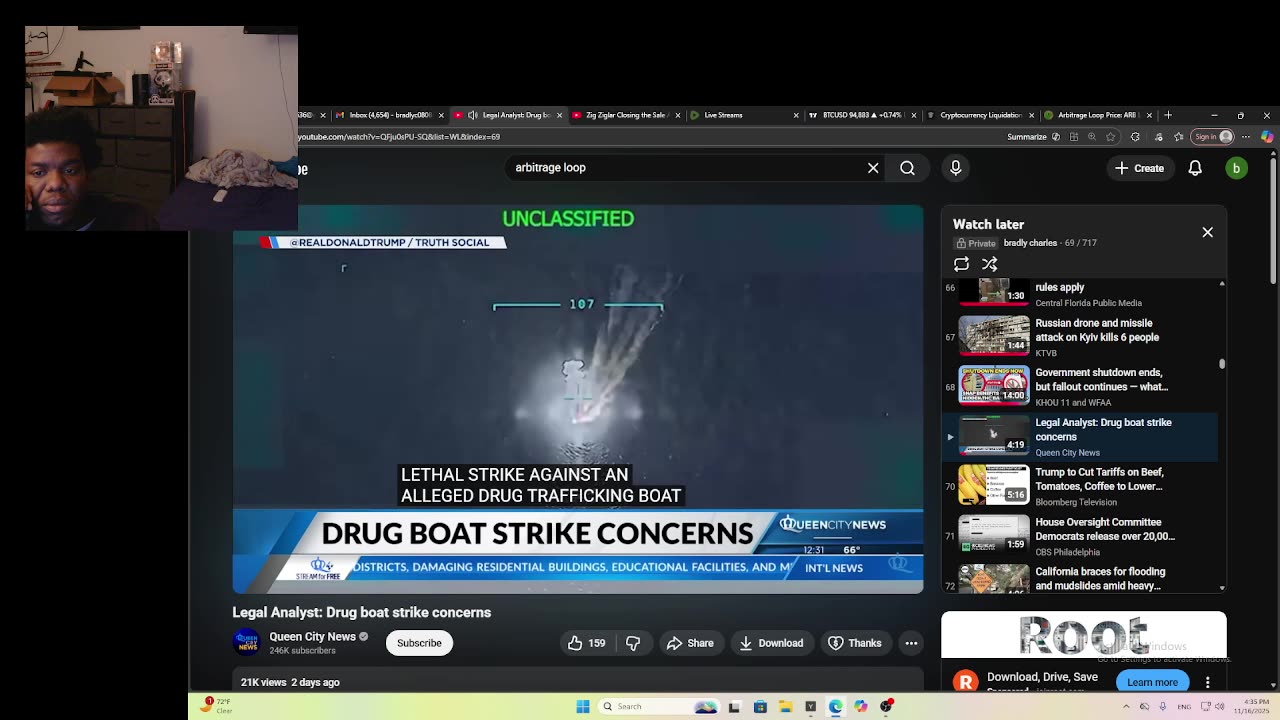
Task: Click the weather widget showing 72°F
Action: point(216,705)
